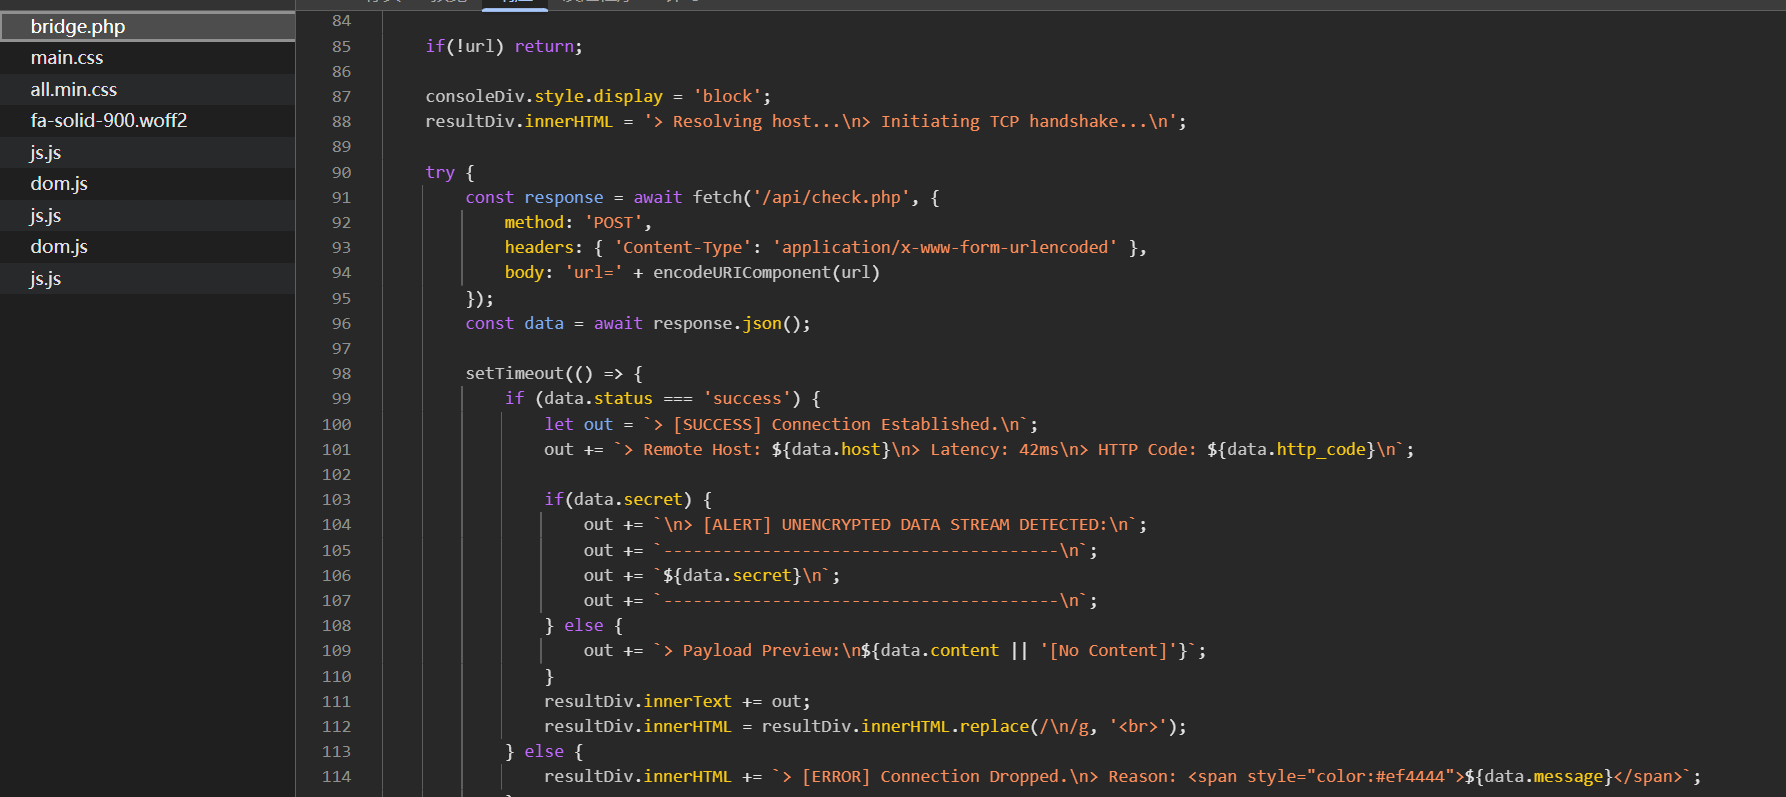Screen dimensions: 1786x797
Task: Click line number 91 in the gutter
Action: click(x=341, y=198)
